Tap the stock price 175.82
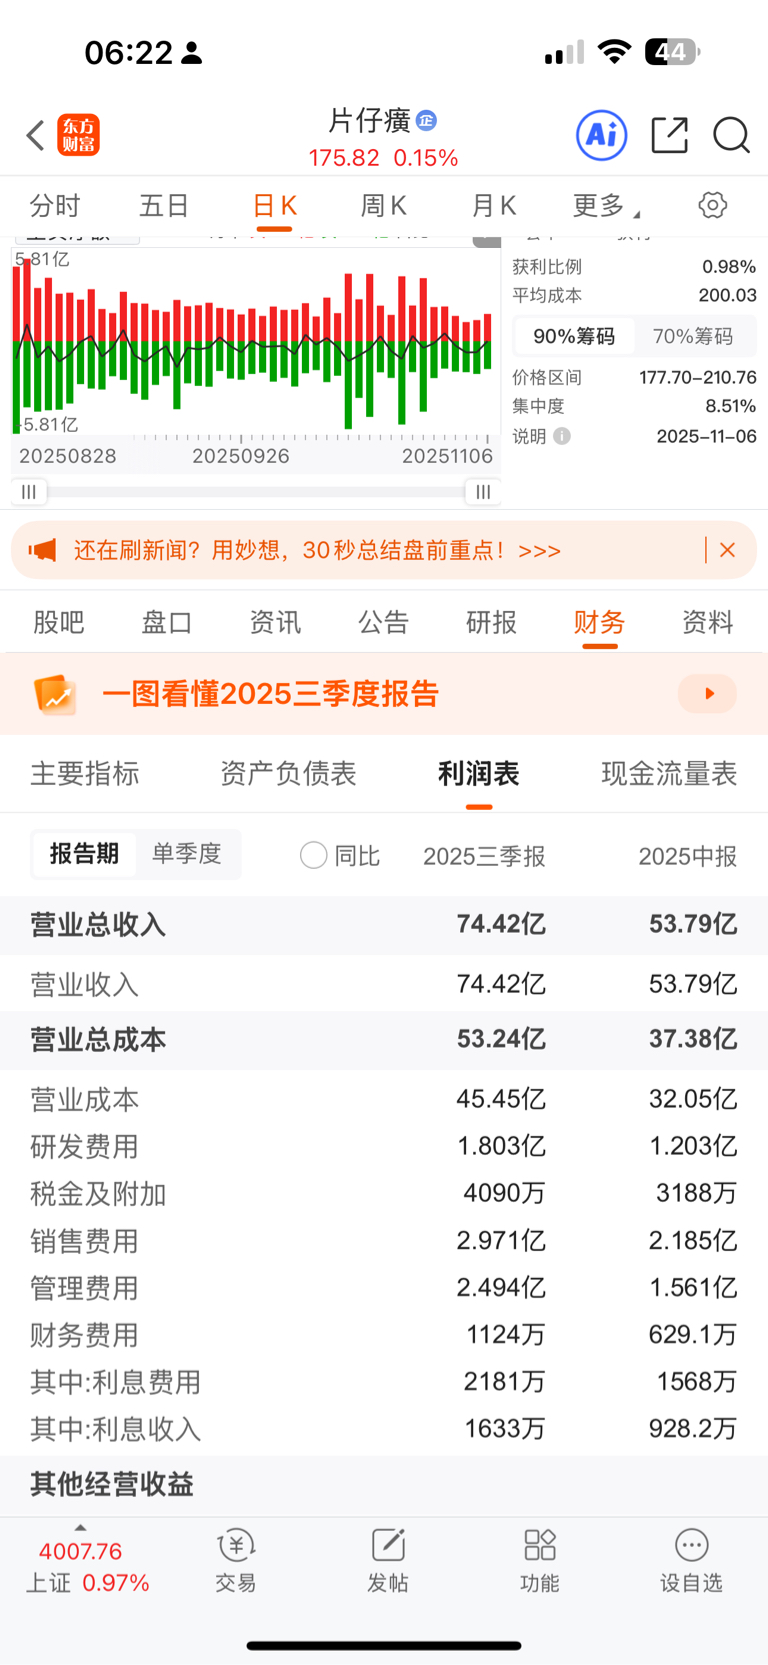Viewport: 768px width, 1665px height. (344, 158)
